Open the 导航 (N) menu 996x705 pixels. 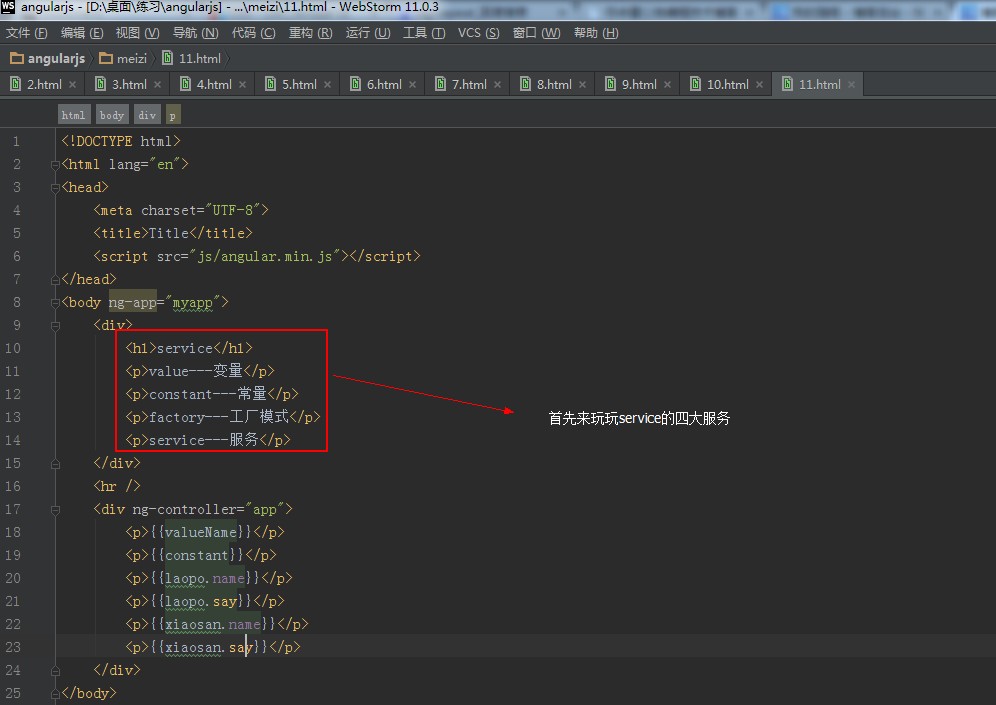click(x=196, y=33)
